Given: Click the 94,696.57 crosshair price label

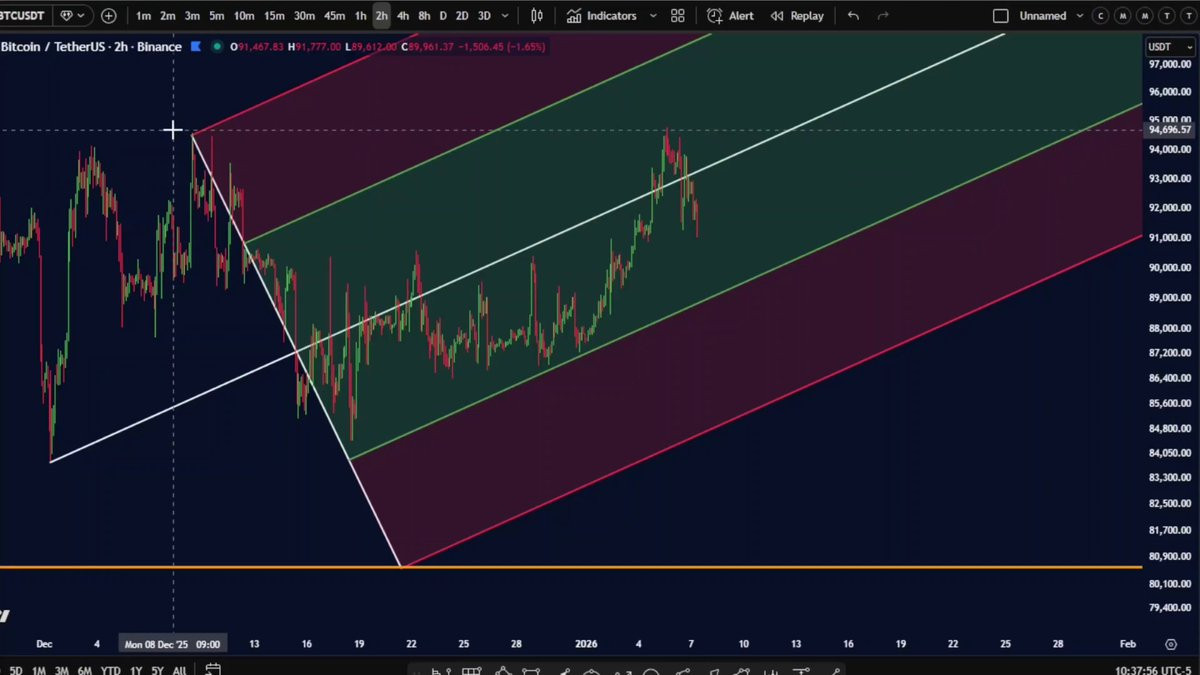Looking at the screenshot, I should [1170, 130].
